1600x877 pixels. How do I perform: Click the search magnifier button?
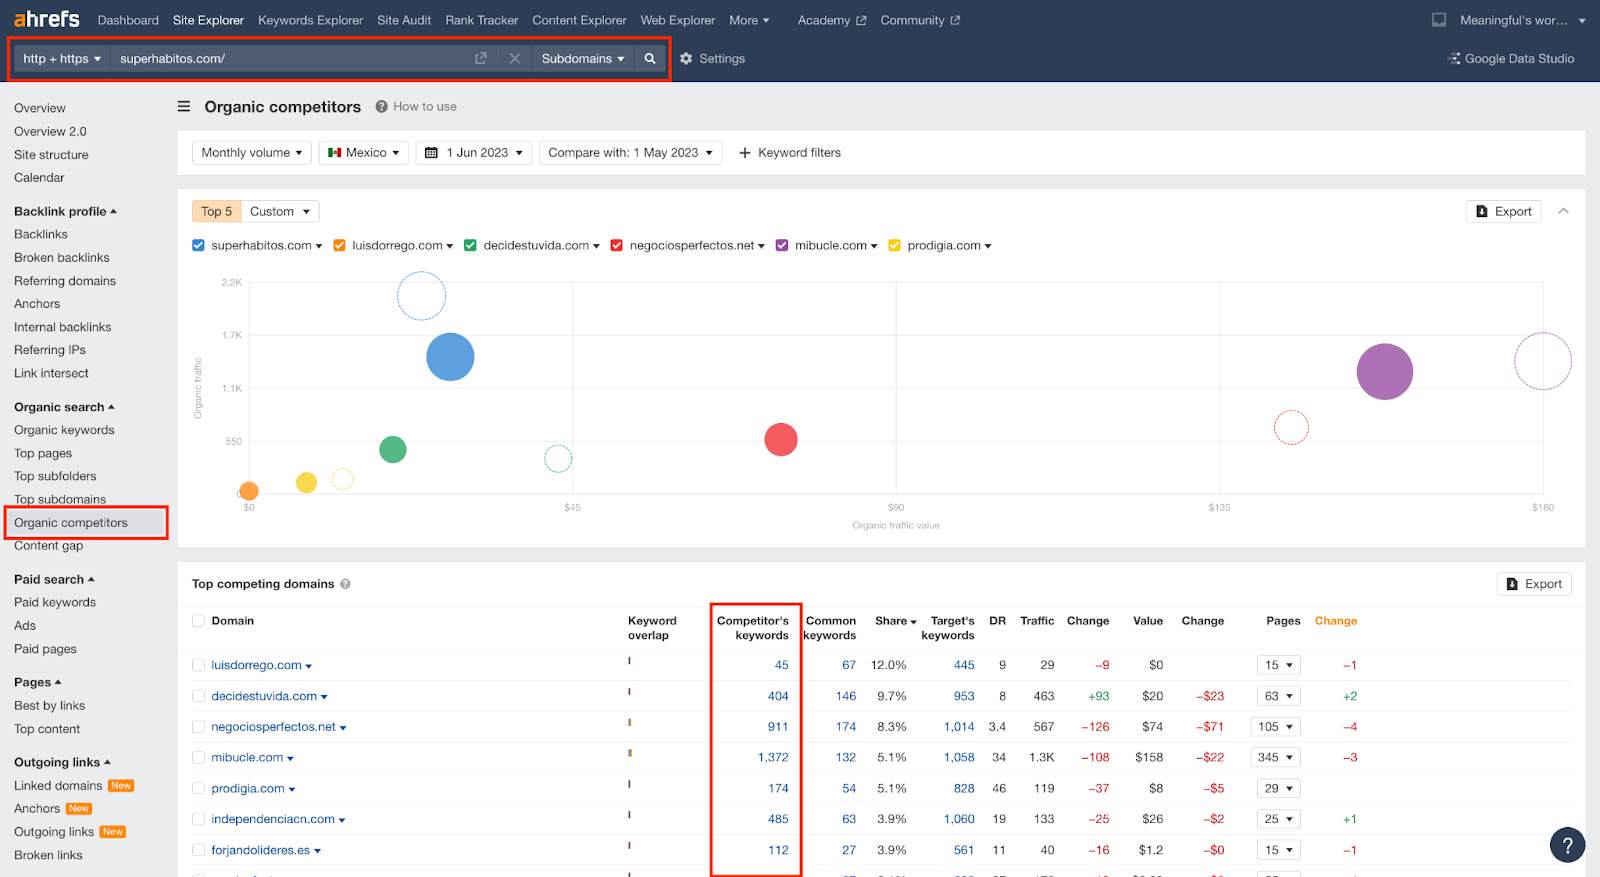point(650,59)
